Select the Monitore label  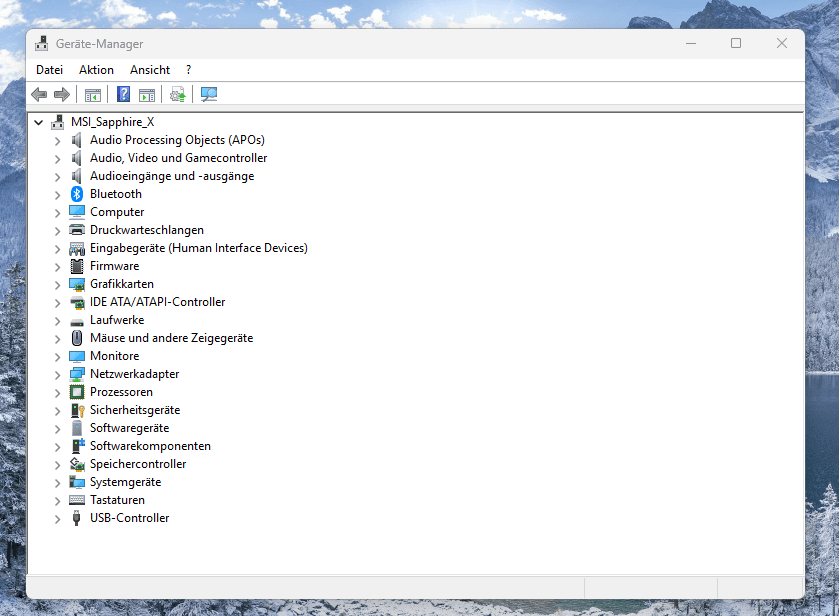click(115, 356)
